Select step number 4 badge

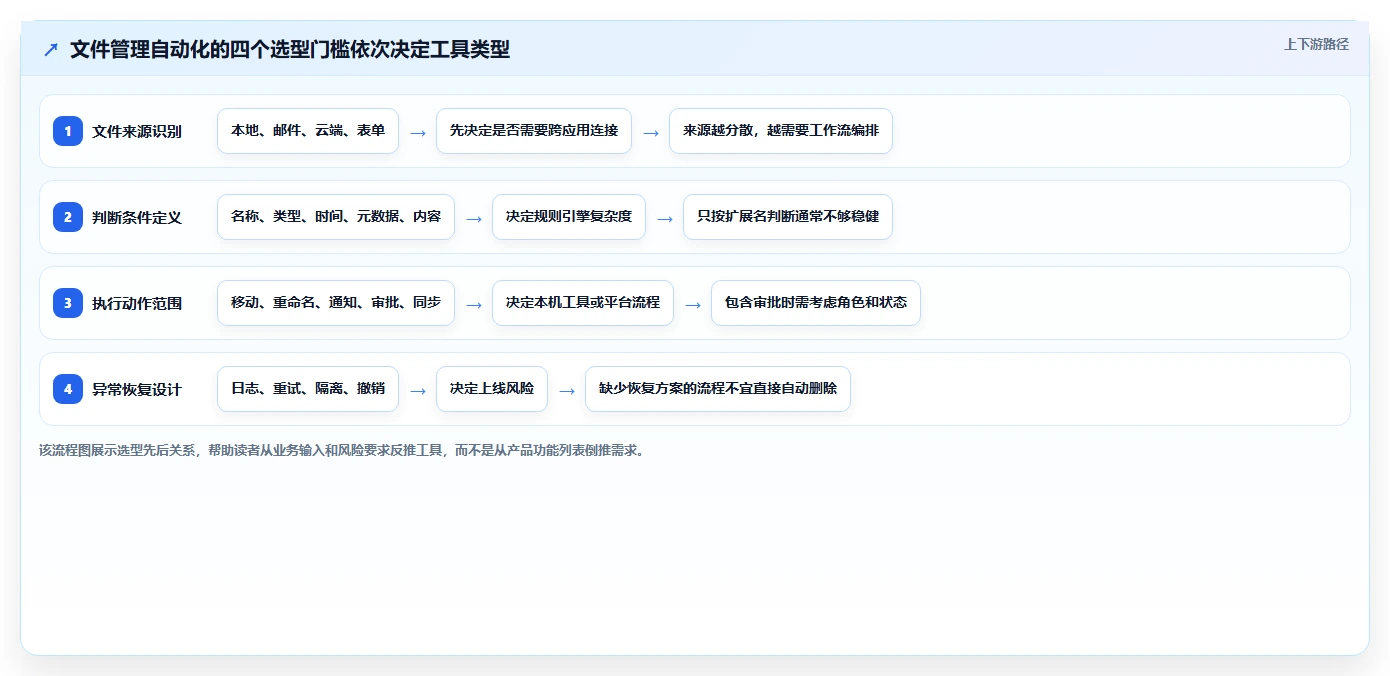tap(68, 389)
